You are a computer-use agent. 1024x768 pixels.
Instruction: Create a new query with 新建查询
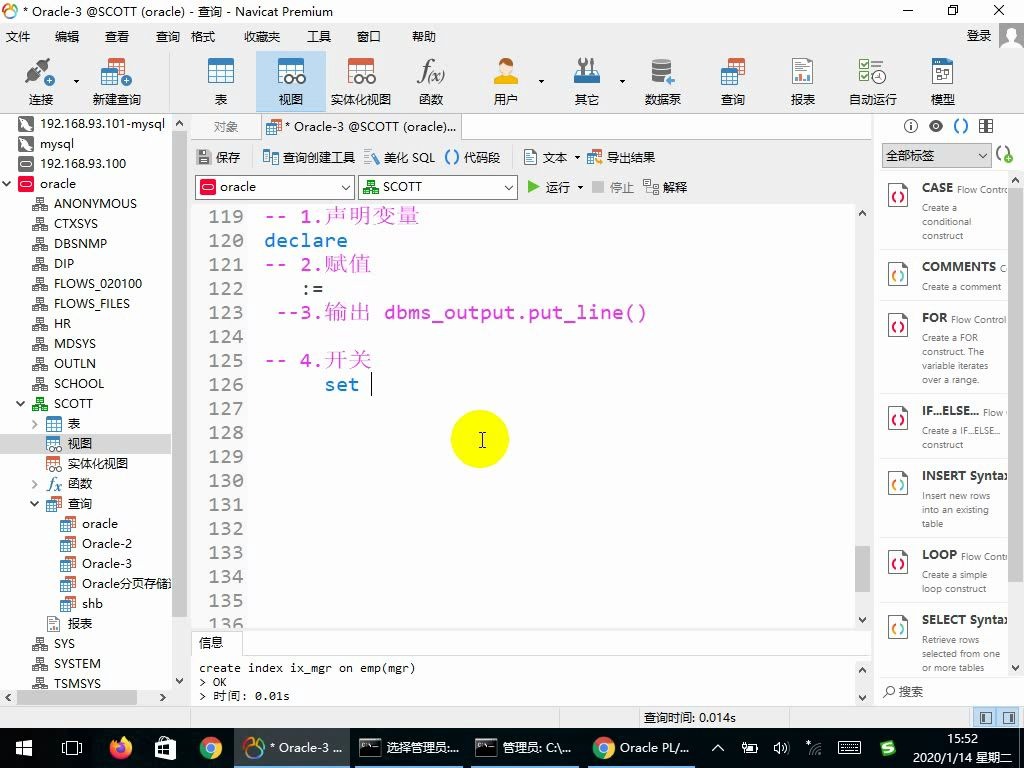coord(114,80)
